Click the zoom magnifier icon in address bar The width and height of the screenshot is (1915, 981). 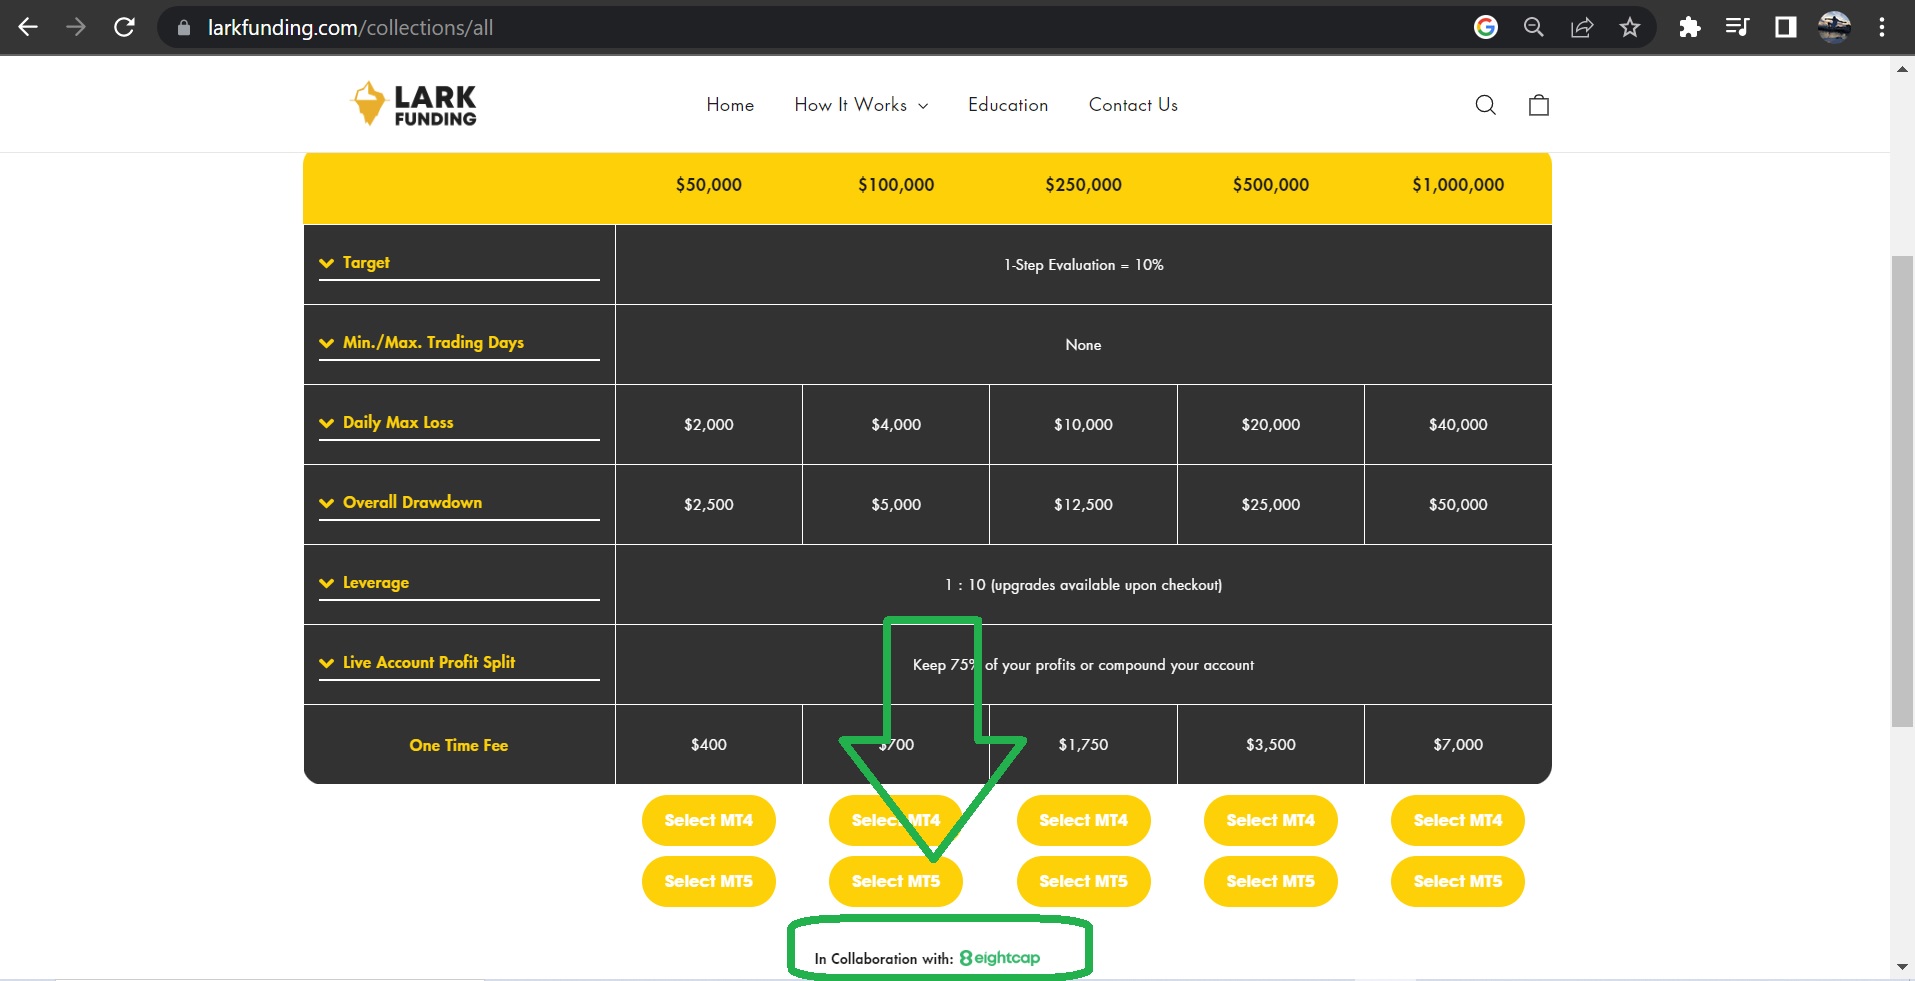click(x=1533, y=27)
